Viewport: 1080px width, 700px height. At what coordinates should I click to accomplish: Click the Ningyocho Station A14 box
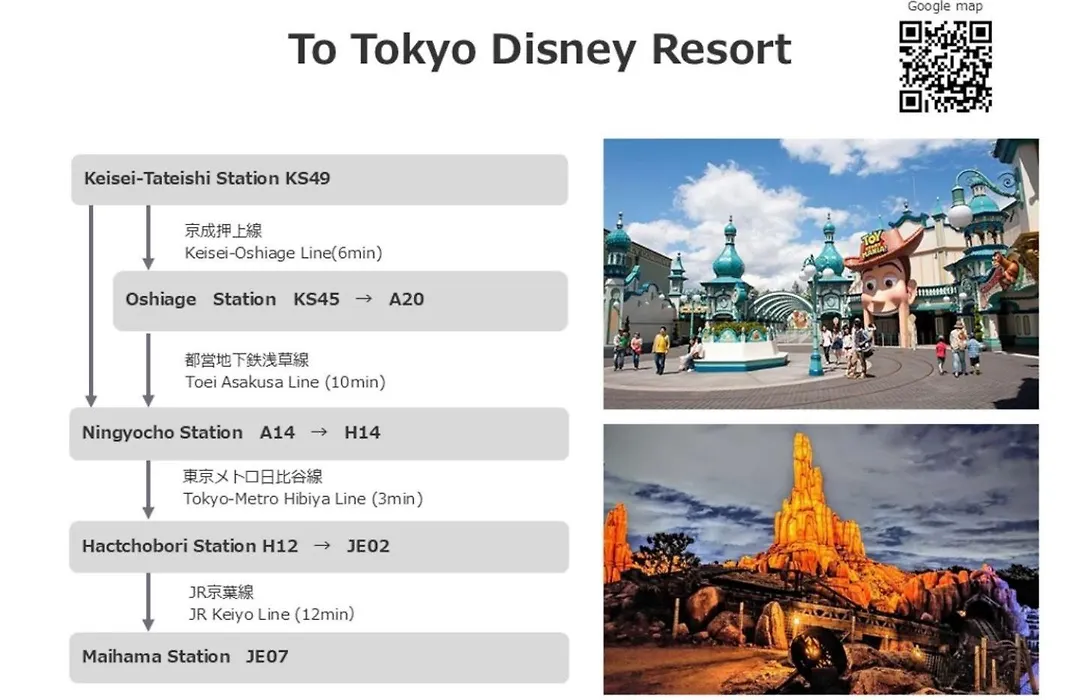click(x=319, y=433)
